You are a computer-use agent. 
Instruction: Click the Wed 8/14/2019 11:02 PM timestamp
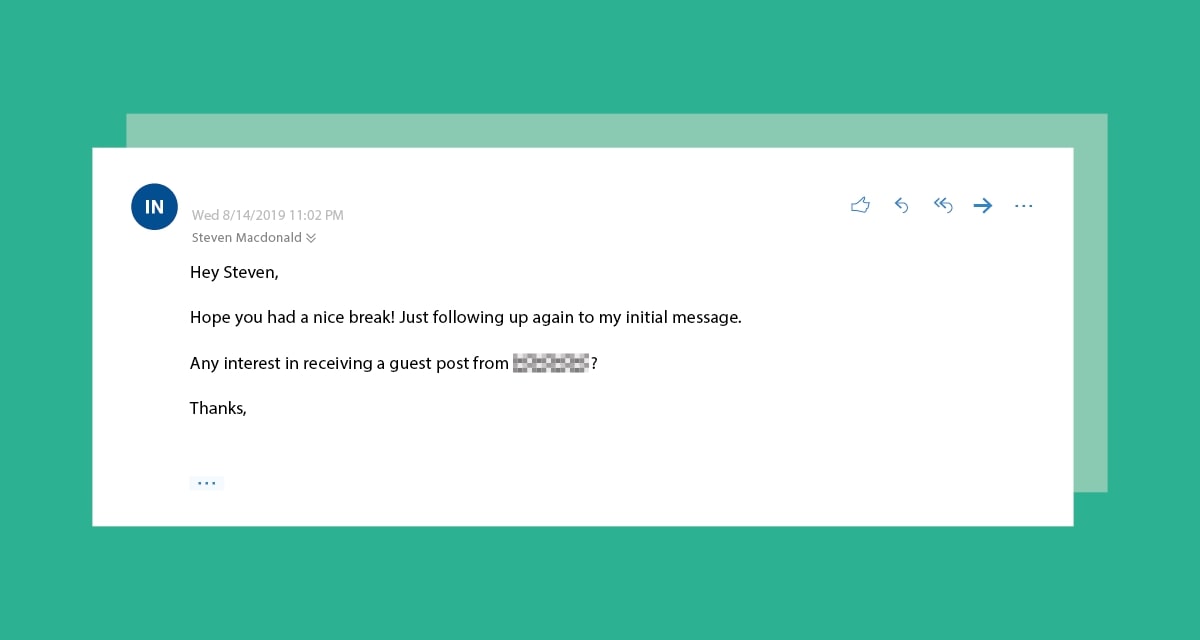click(x=267, y=215)
